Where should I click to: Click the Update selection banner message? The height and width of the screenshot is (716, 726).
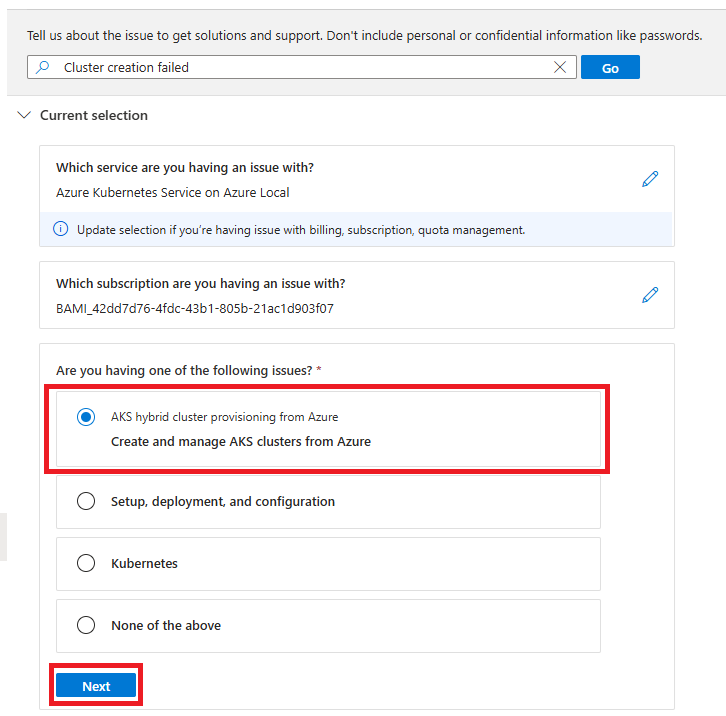tap(300, 230)
